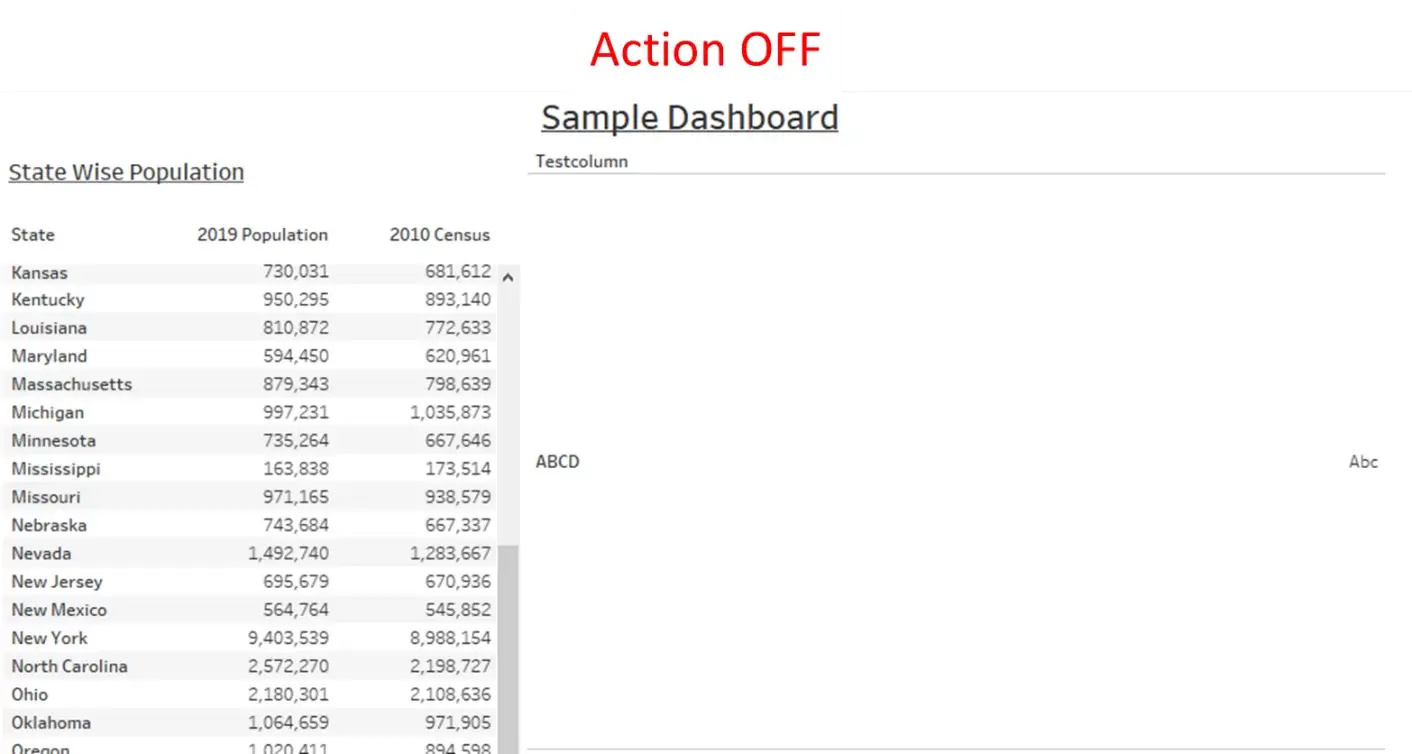Image resolution: width=1412 pixels, height=754 pixels.
Task: Click the Sample Dashboard title
Action: tap(690, 118)
